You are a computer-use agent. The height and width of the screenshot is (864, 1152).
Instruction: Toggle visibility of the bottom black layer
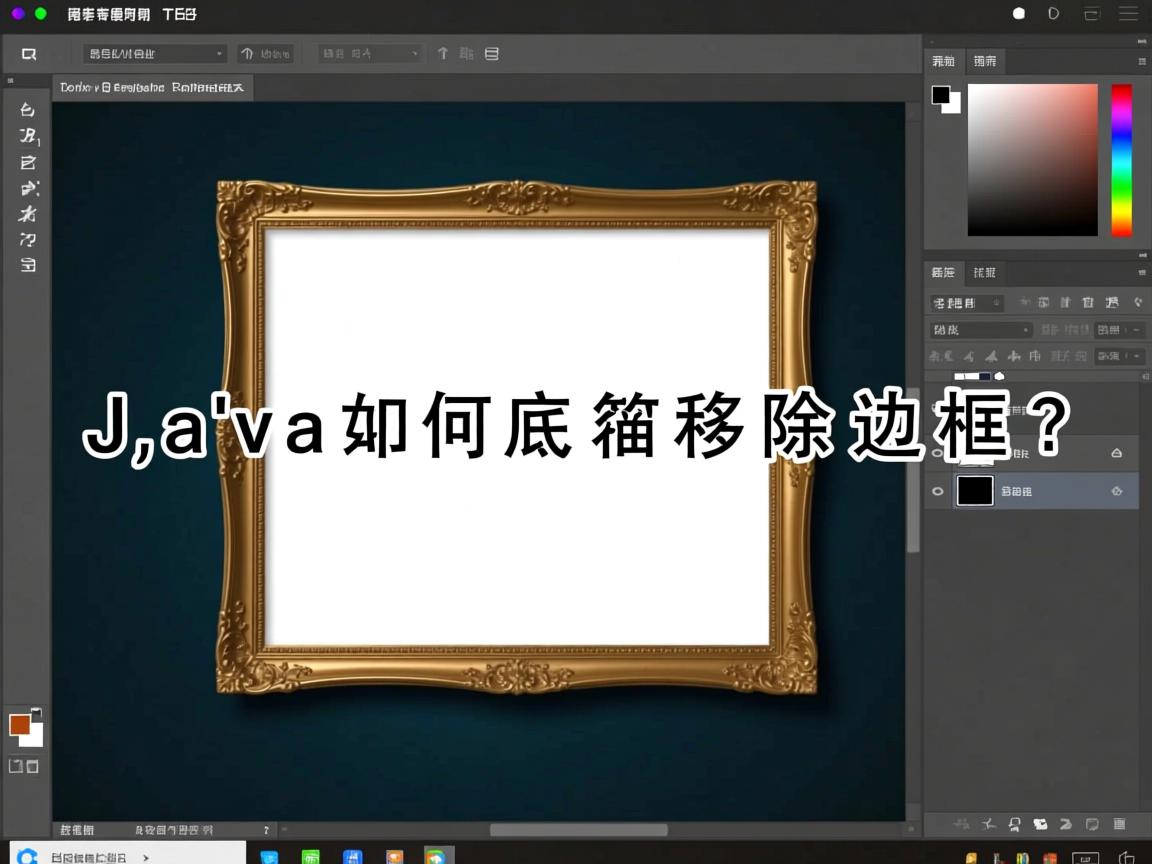click(938, 491)
